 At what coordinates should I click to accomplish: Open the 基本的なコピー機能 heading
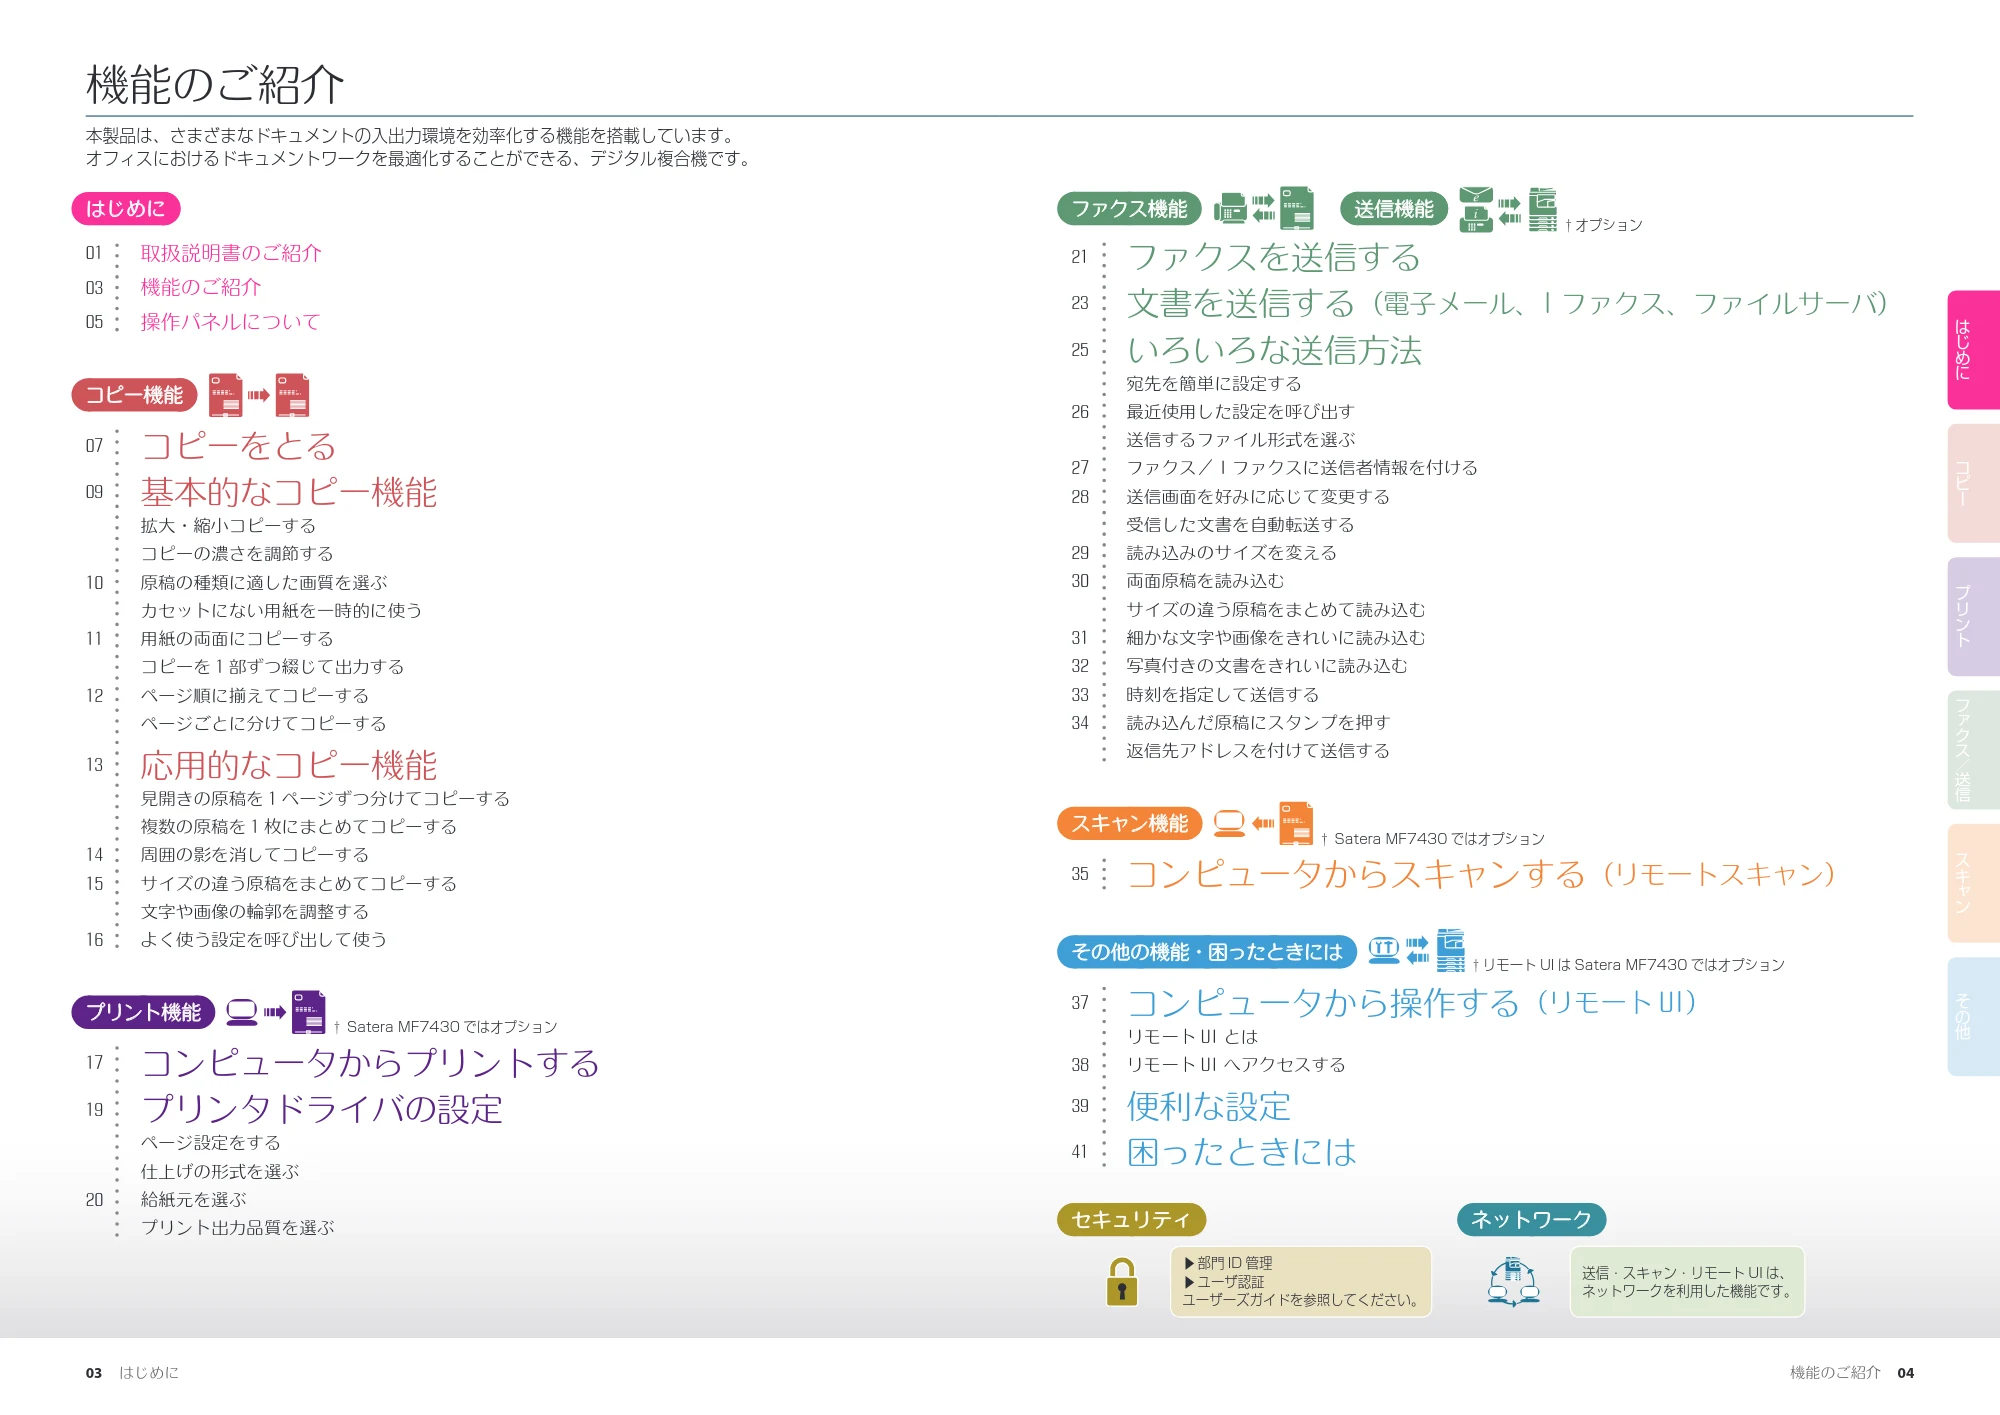pos(289,491)
